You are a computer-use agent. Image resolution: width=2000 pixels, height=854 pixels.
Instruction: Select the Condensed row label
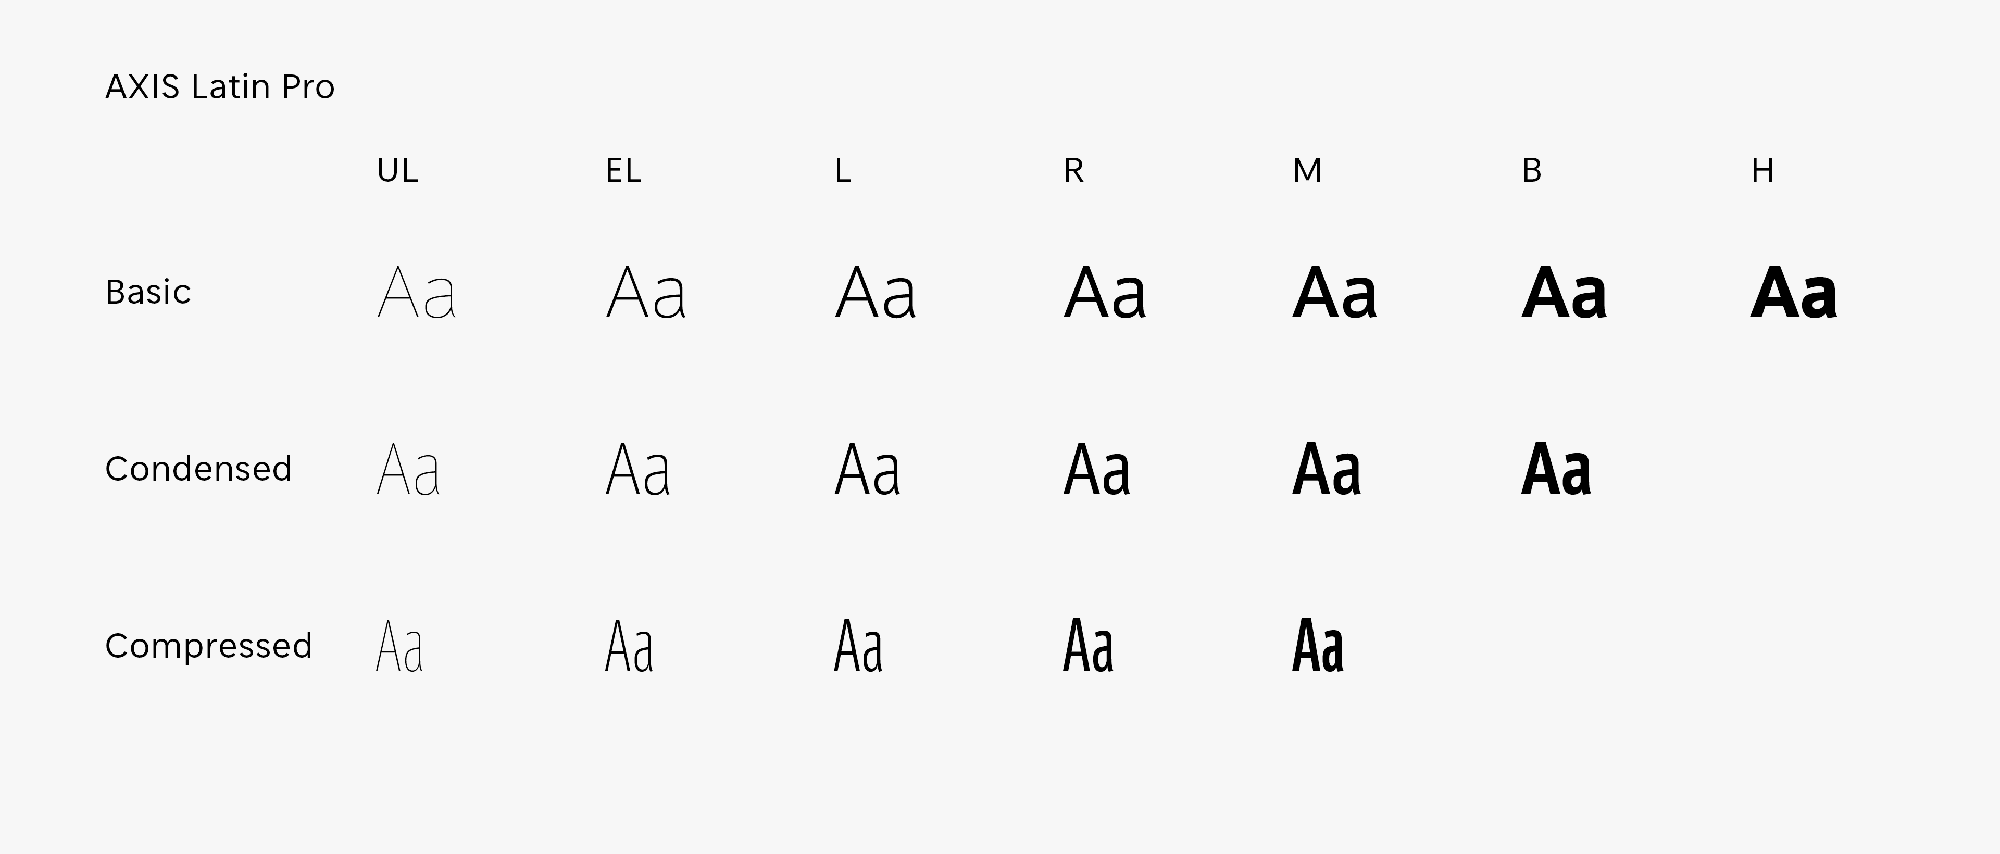(199, 469)
